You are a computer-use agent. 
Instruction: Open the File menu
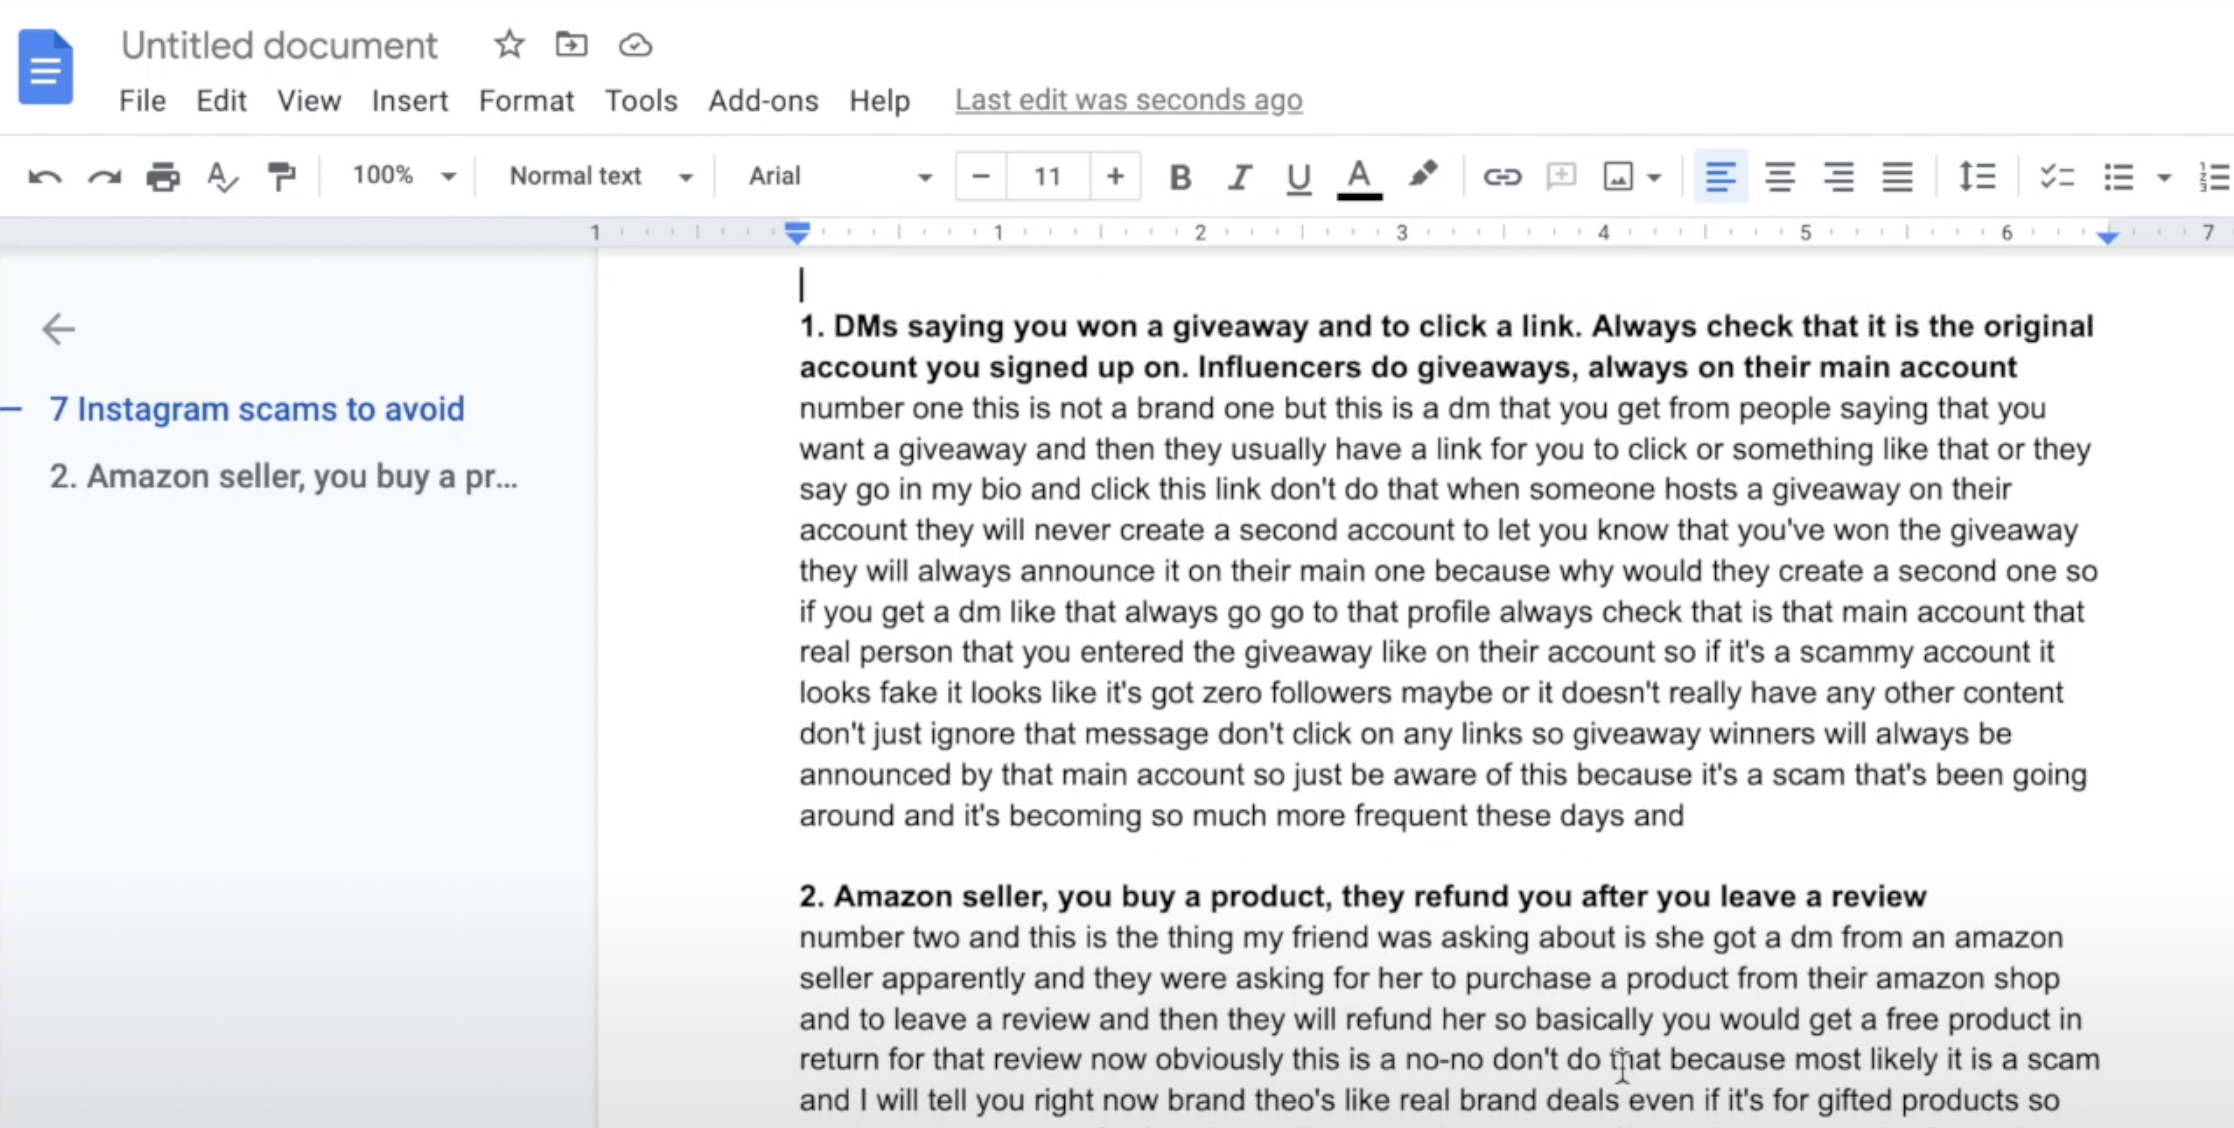[142, 101]
